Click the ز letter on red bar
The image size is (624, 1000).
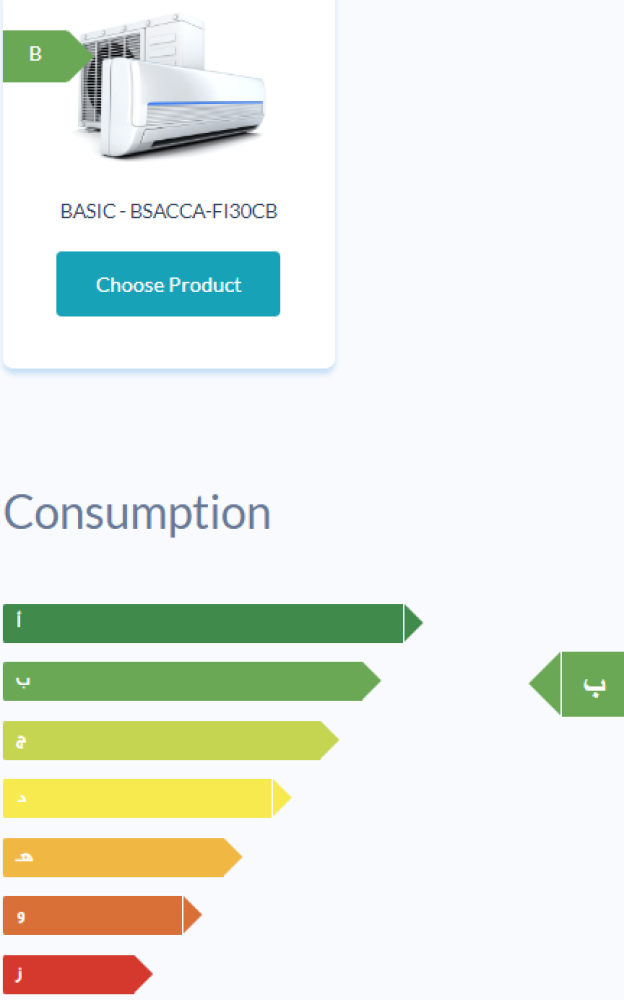(19, 974)
